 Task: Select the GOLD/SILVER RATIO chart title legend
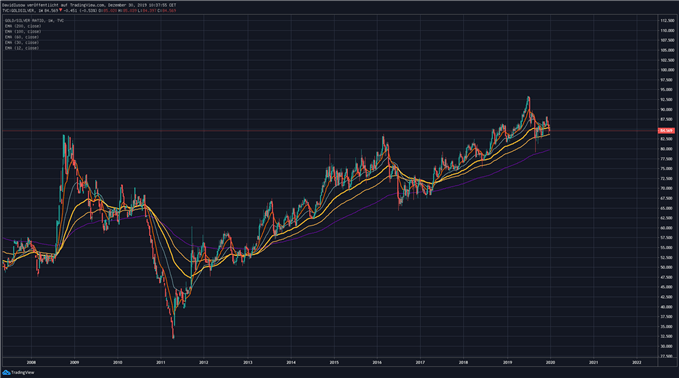[x=34, y=20]
